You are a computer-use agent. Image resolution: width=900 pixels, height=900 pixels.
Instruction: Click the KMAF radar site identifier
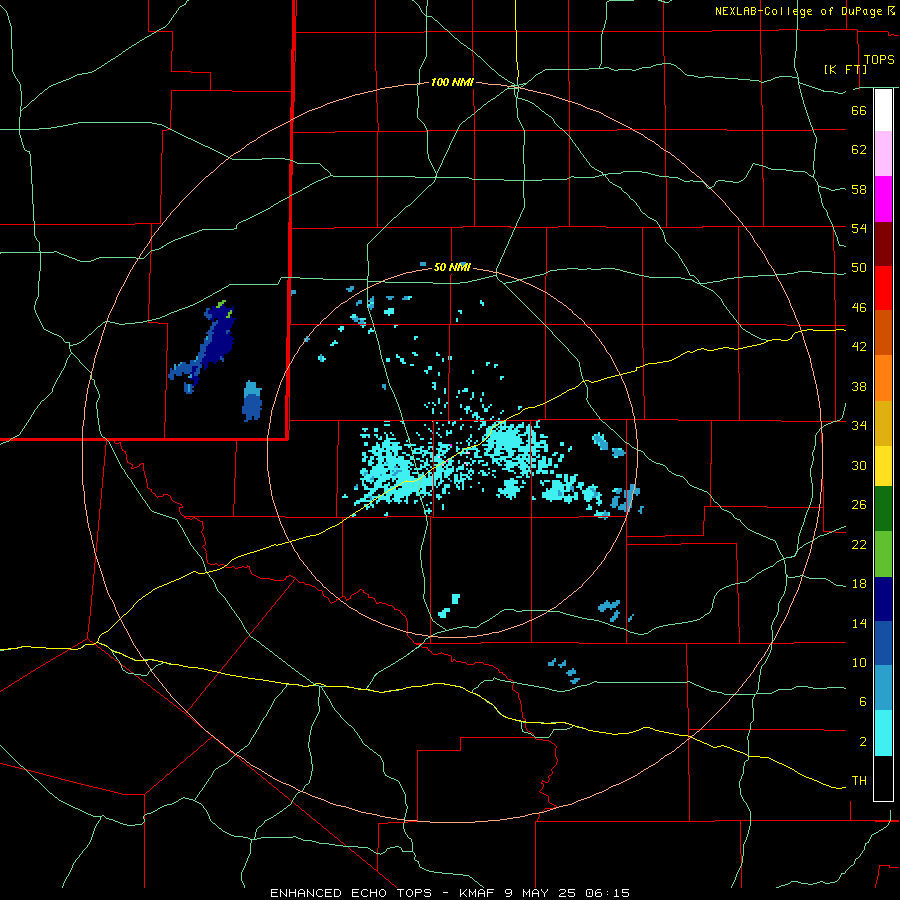(x=478, y=893)
